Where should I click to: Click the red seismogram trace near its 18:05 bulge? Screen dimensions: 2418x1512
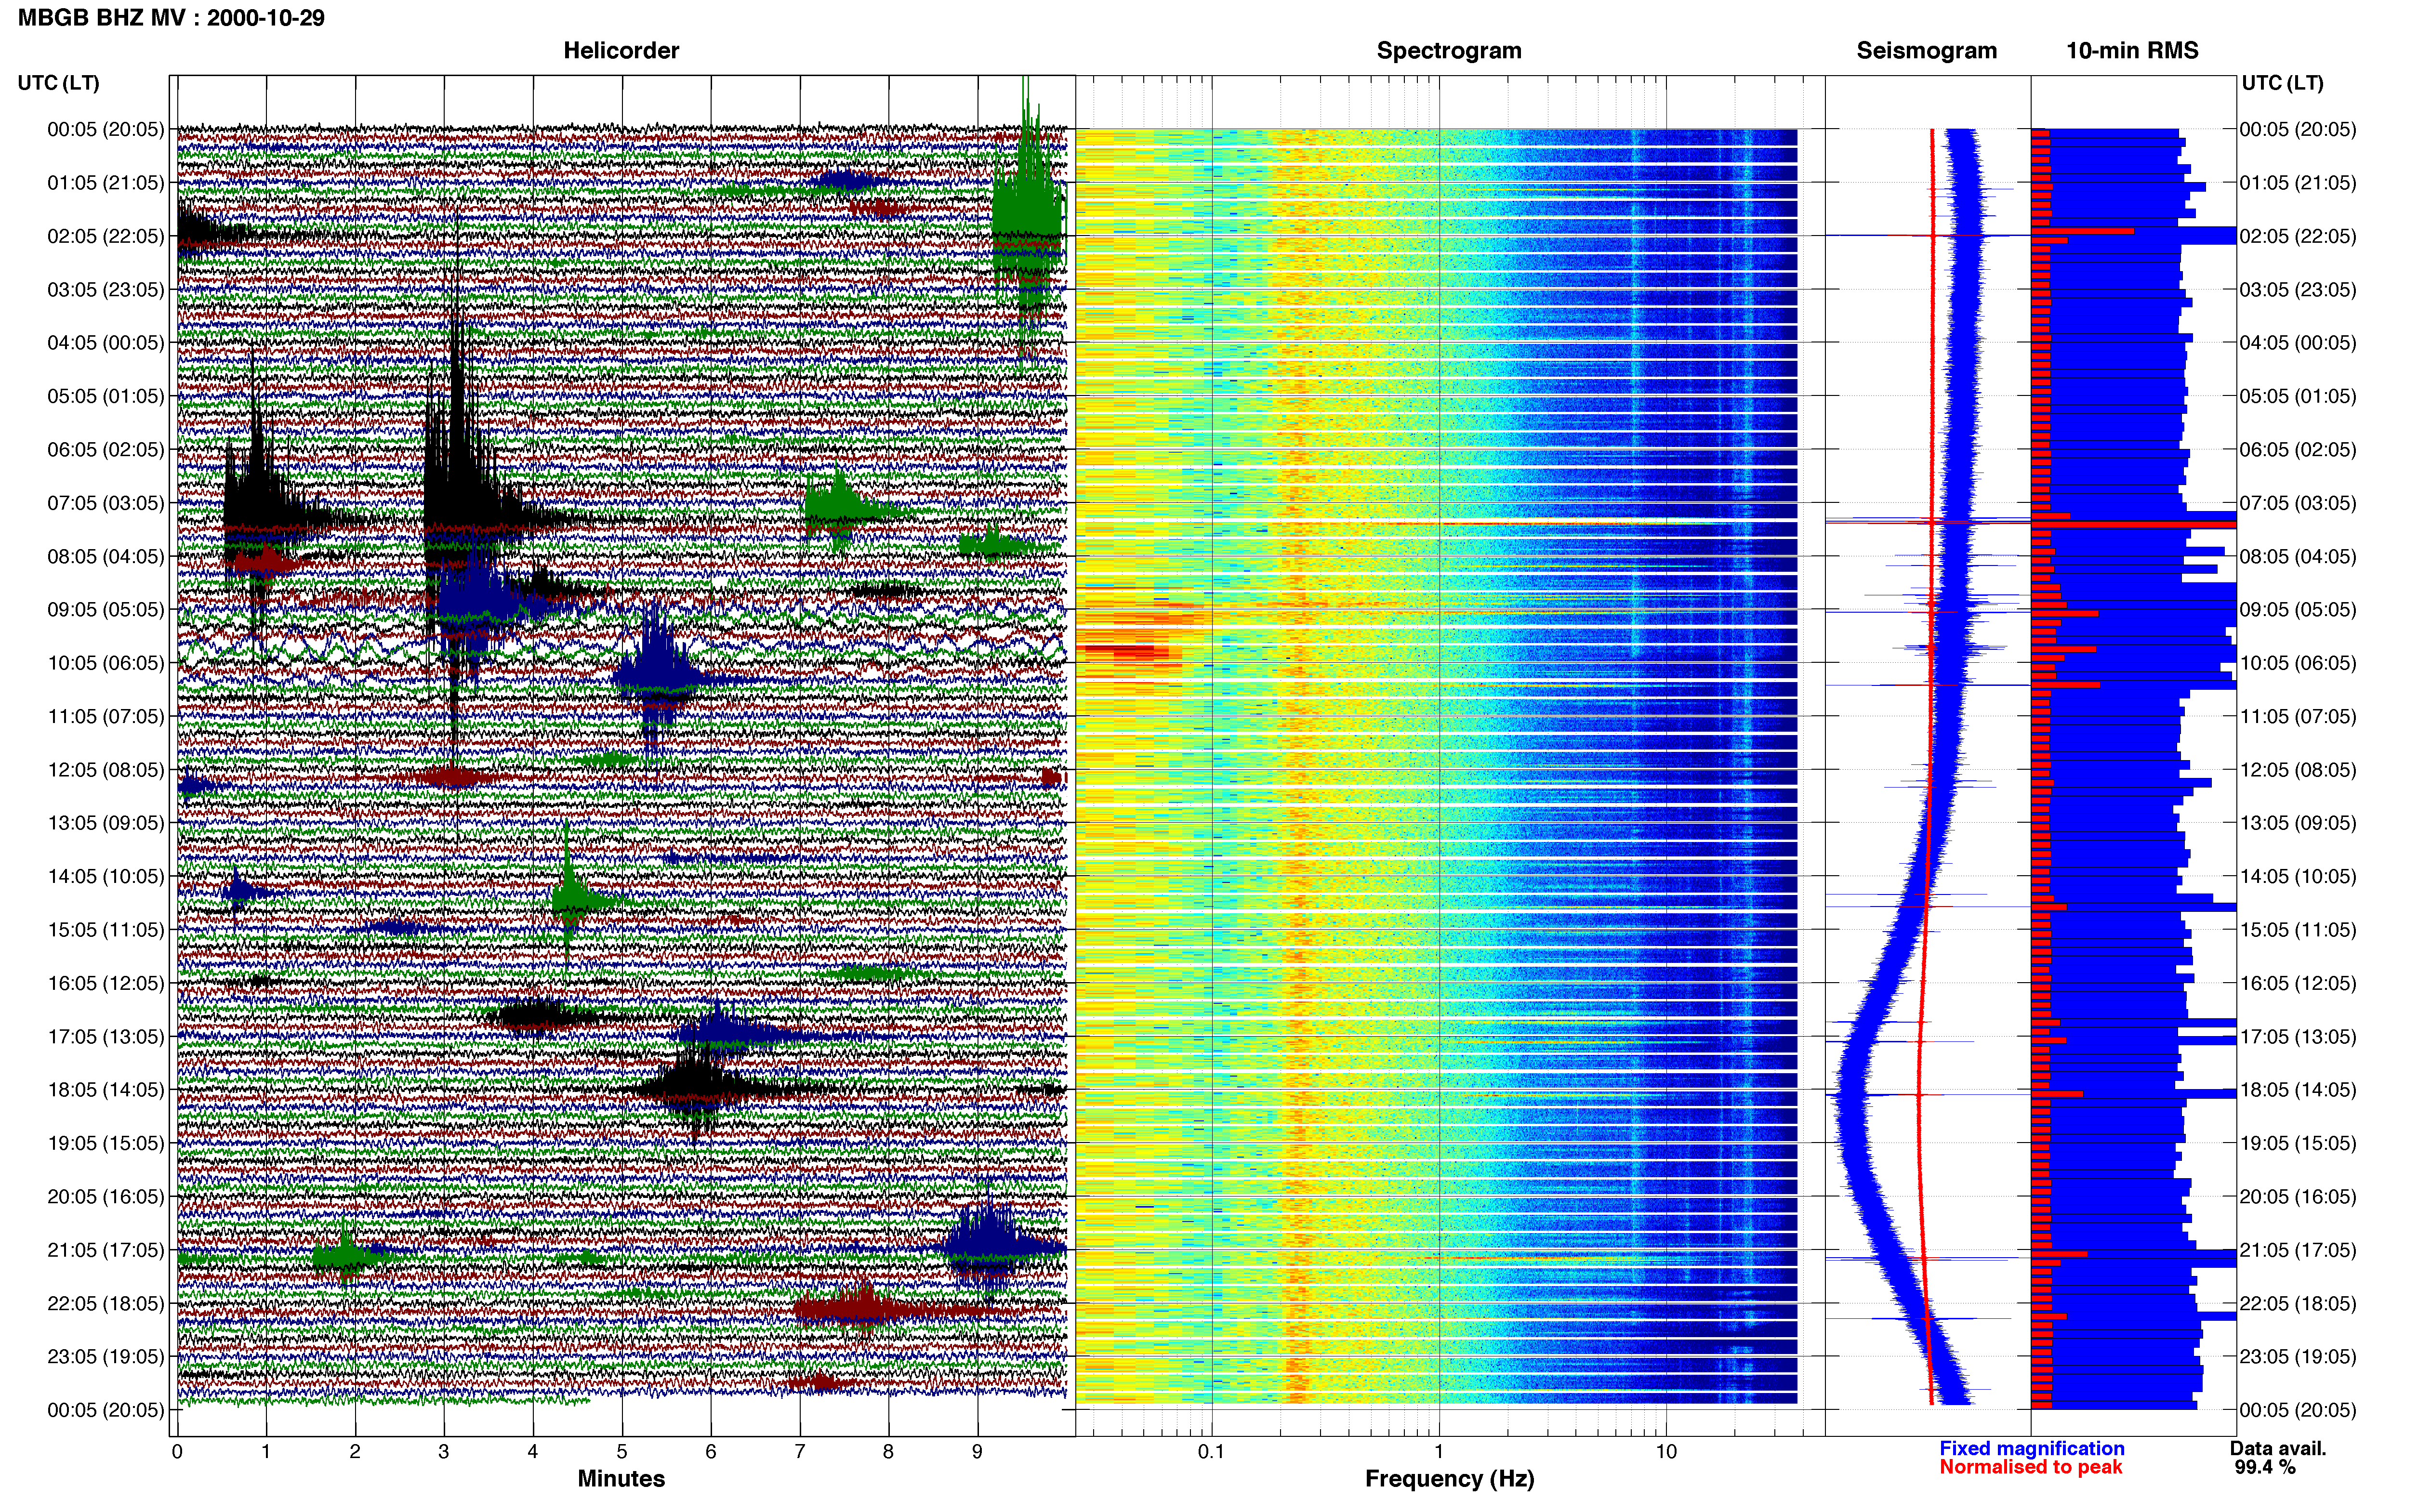pyautogui.click(x=1918, y=1090)
